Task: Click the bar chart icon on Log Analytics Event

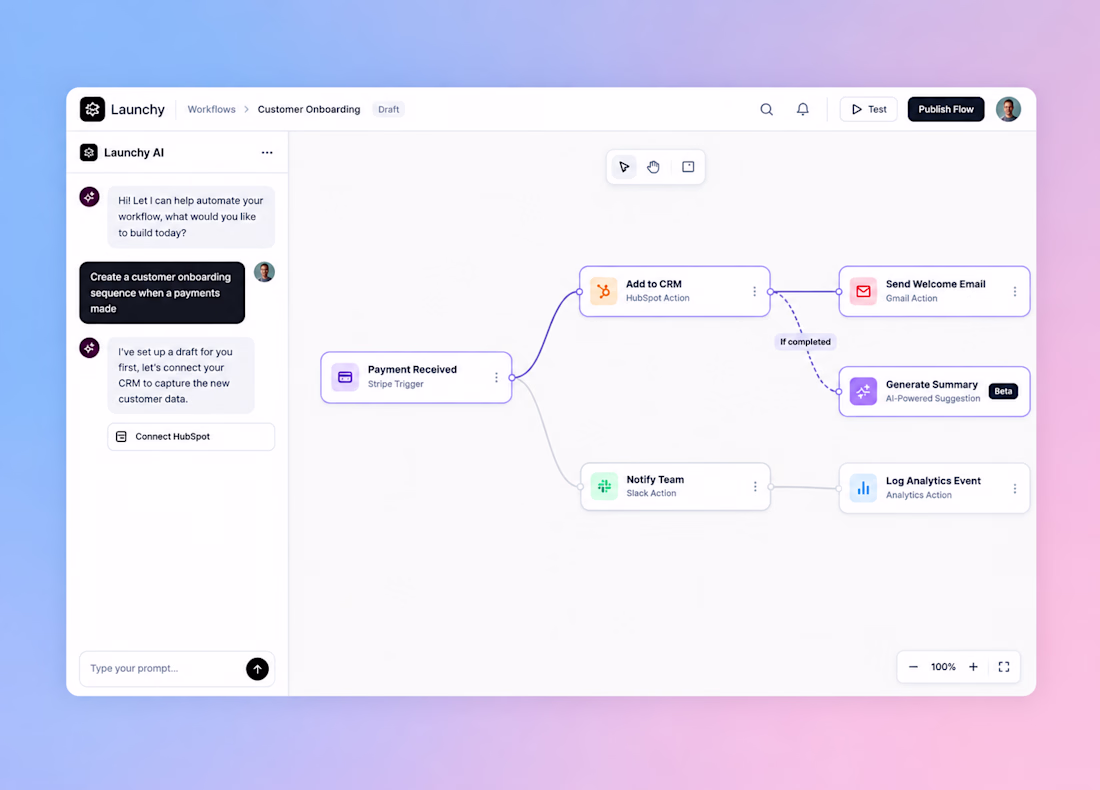Action: click(863, 488)
